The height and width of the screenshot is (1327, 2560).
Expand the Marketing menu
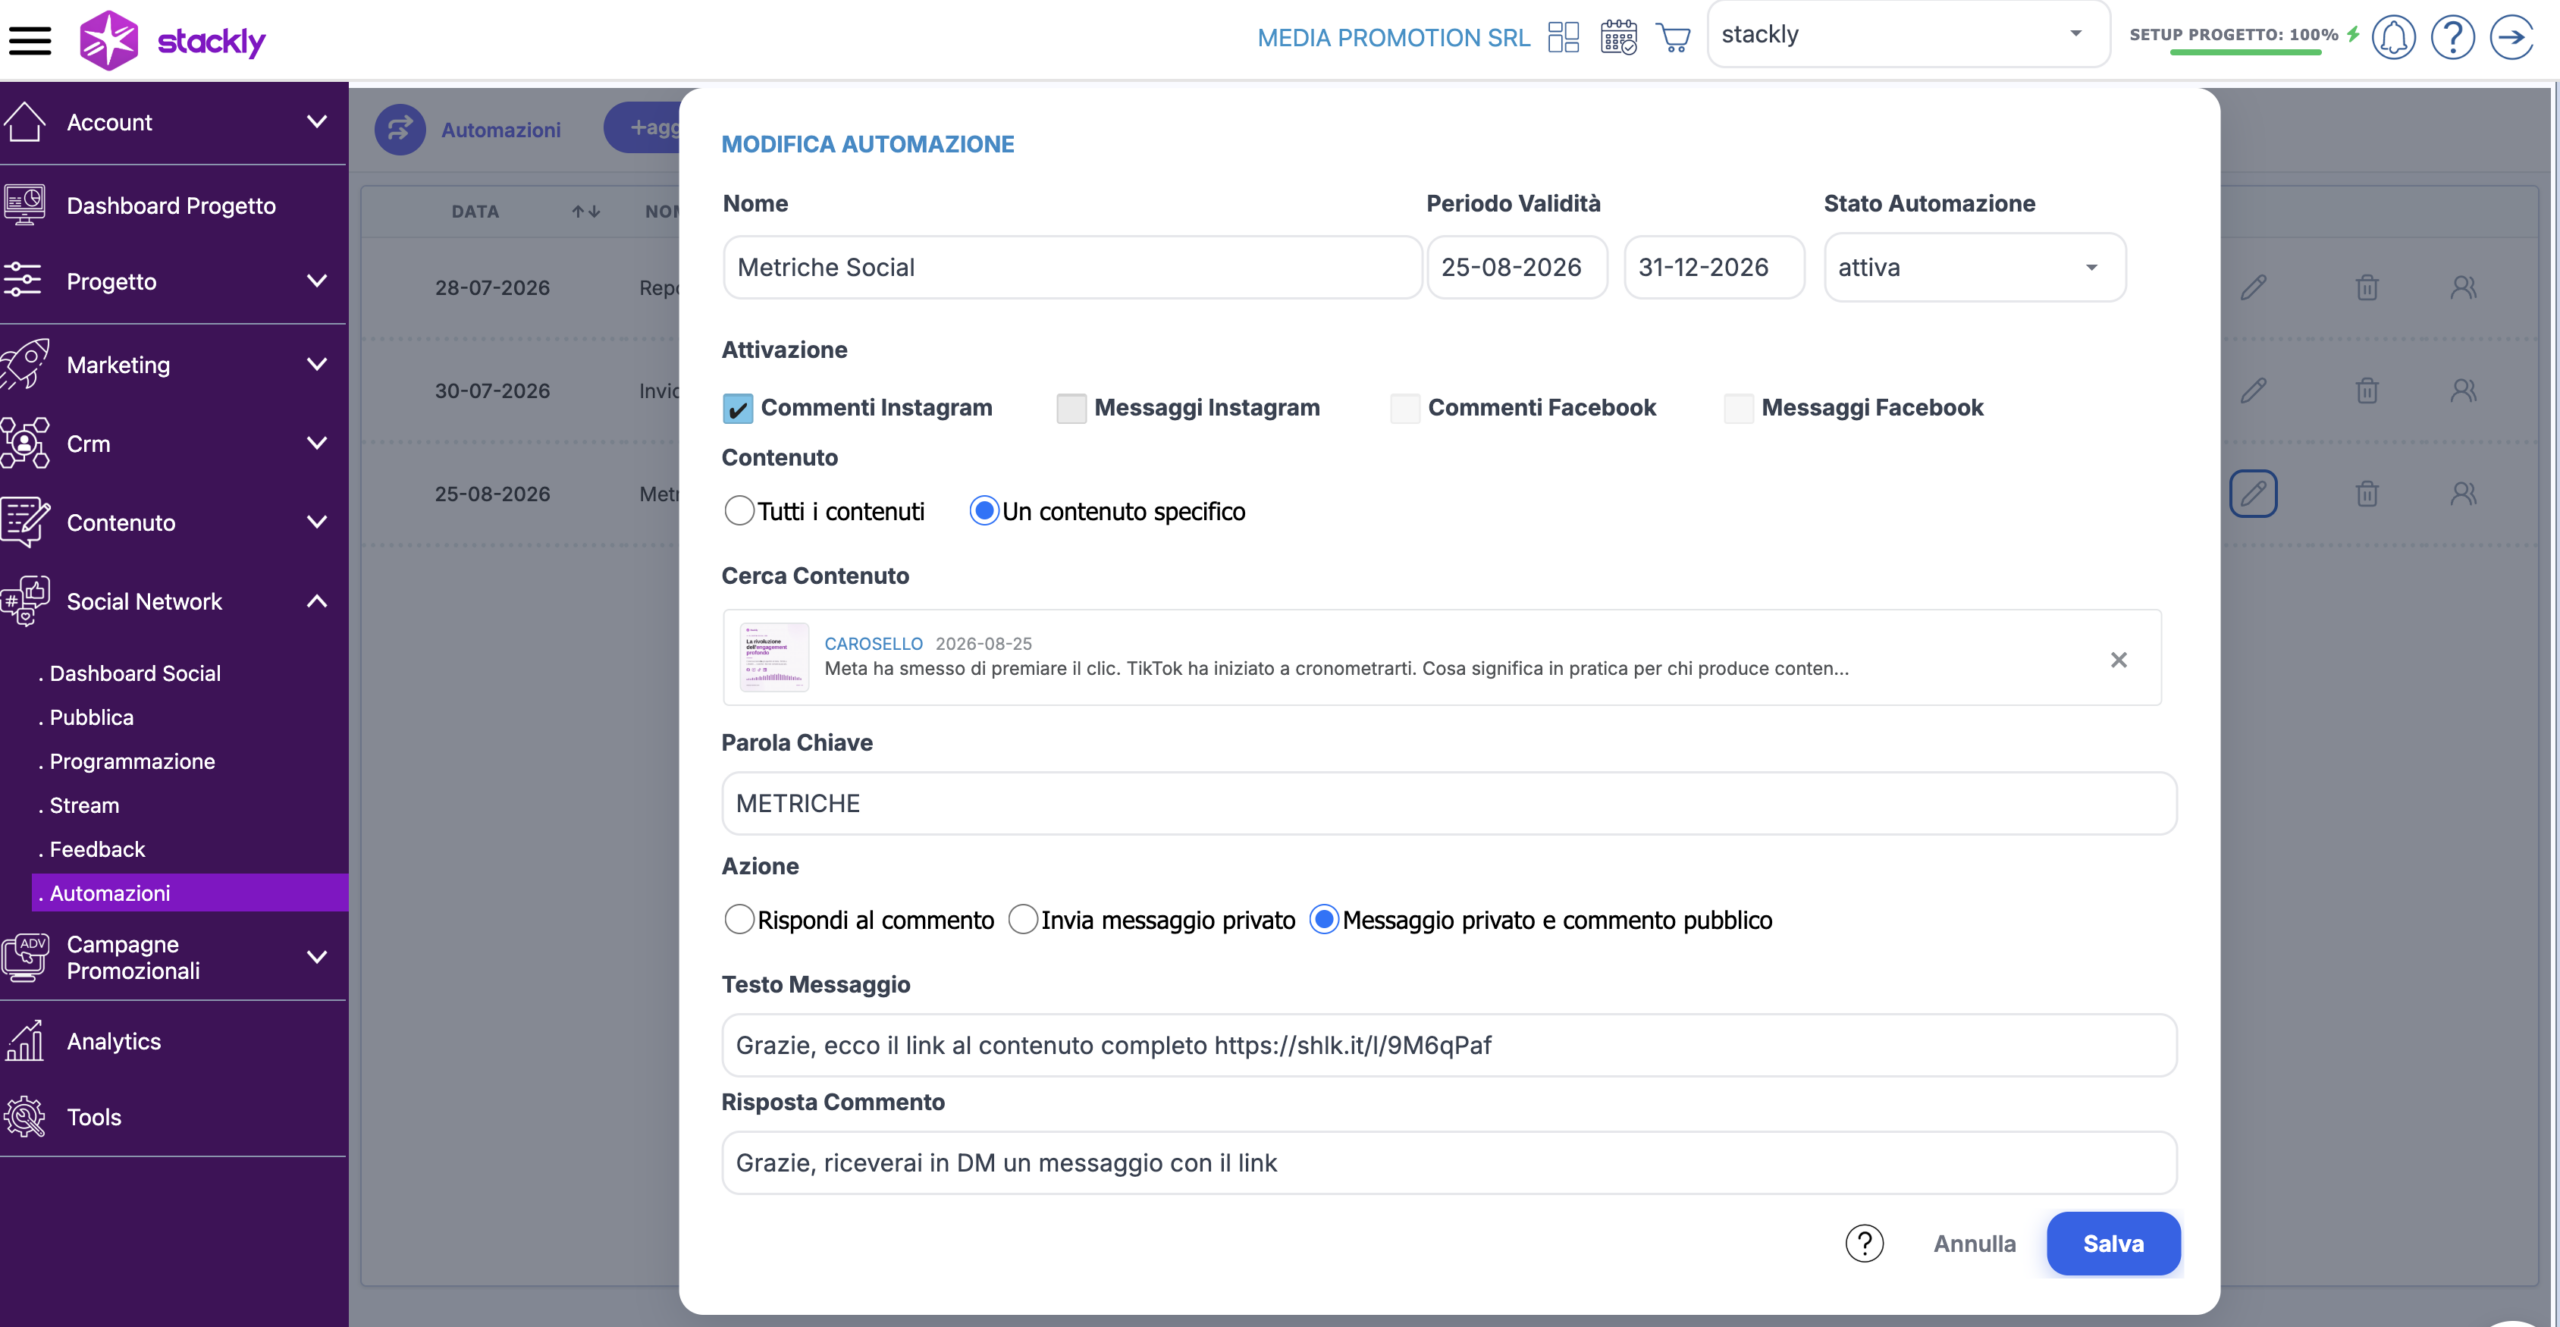(x=317, y=364)
